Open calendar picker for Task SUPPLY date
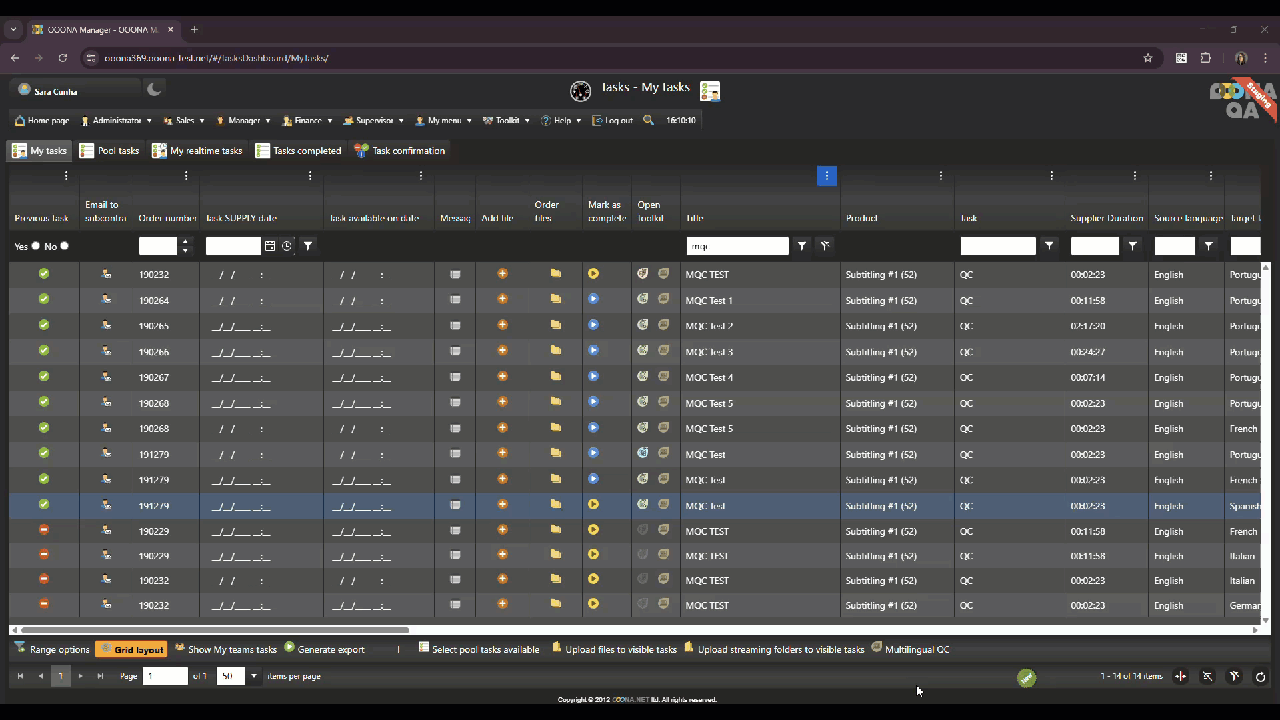1280x720 pixels. 270,246
